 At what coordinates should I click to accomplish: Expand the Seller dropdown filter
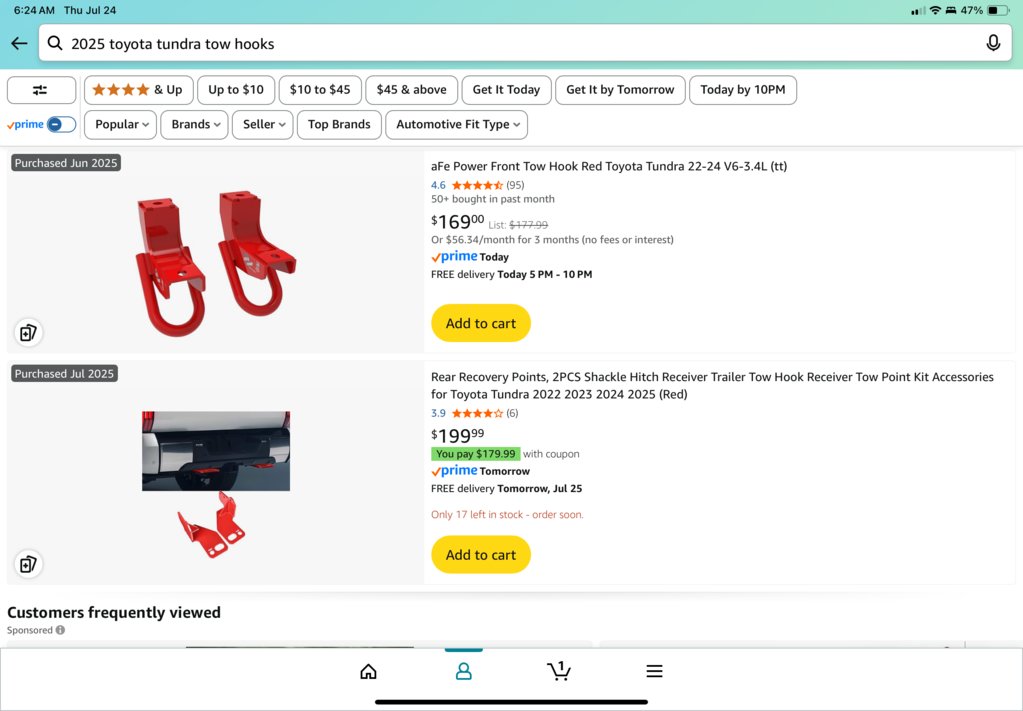[x=263, y=125]
